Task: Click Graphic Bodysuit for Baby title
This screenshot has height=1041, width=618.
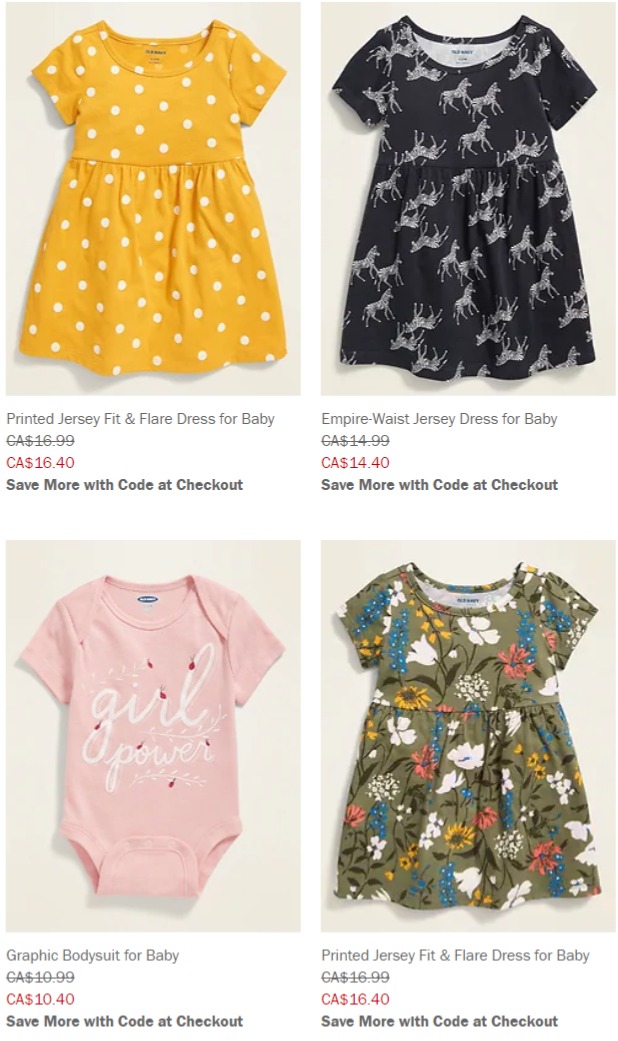Action: (x=93, y=955)
